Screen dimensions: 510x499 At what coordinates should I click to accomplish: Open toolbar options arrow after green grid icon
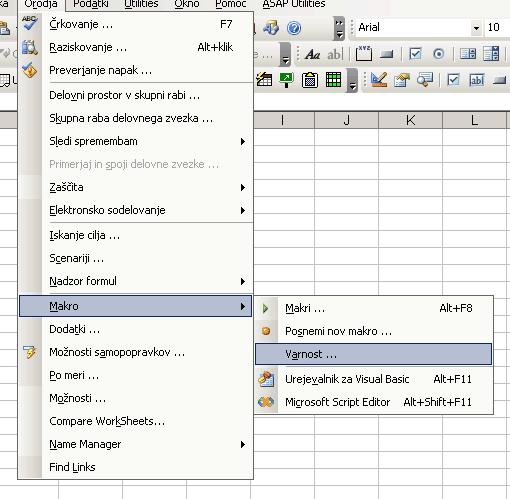click(x=352, y=81)
